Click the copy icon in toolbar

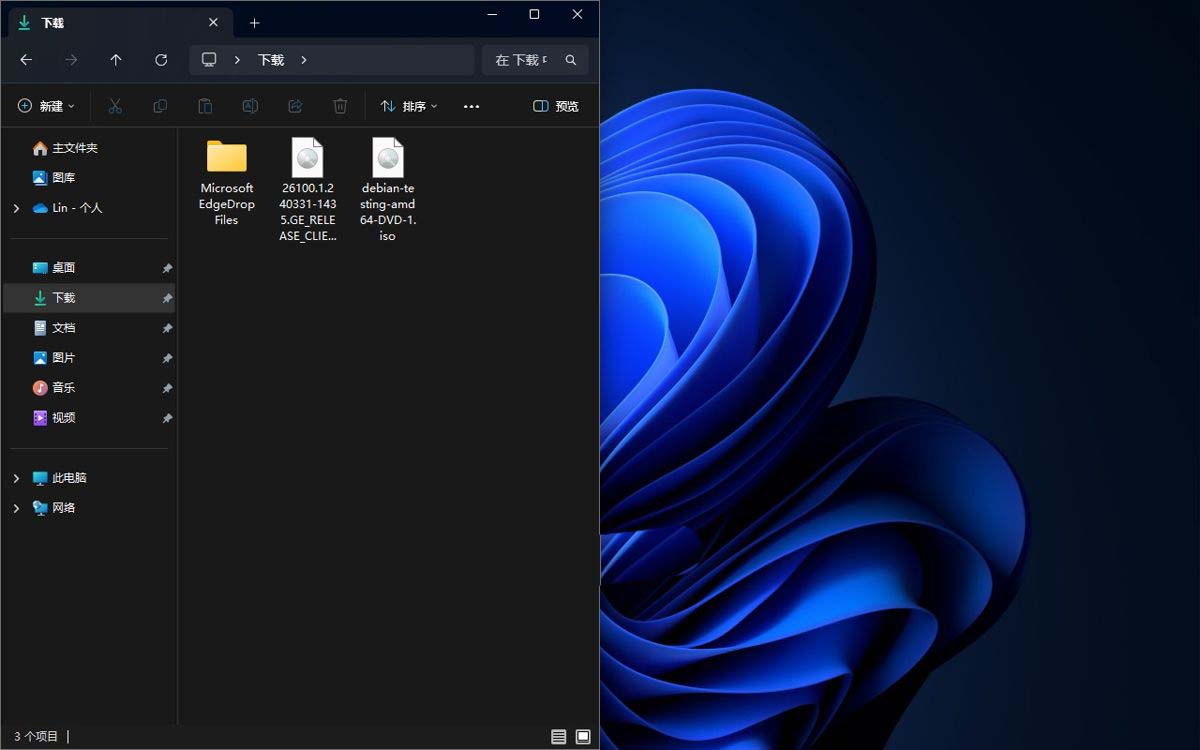(160, 106)
